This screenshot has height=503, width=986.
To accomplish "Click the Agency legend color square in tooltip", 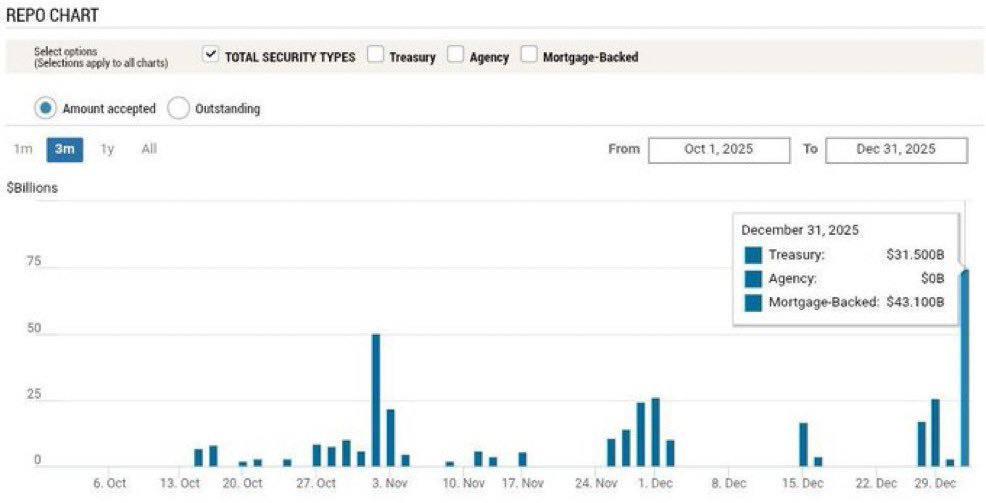I will [x=753, y=279].
